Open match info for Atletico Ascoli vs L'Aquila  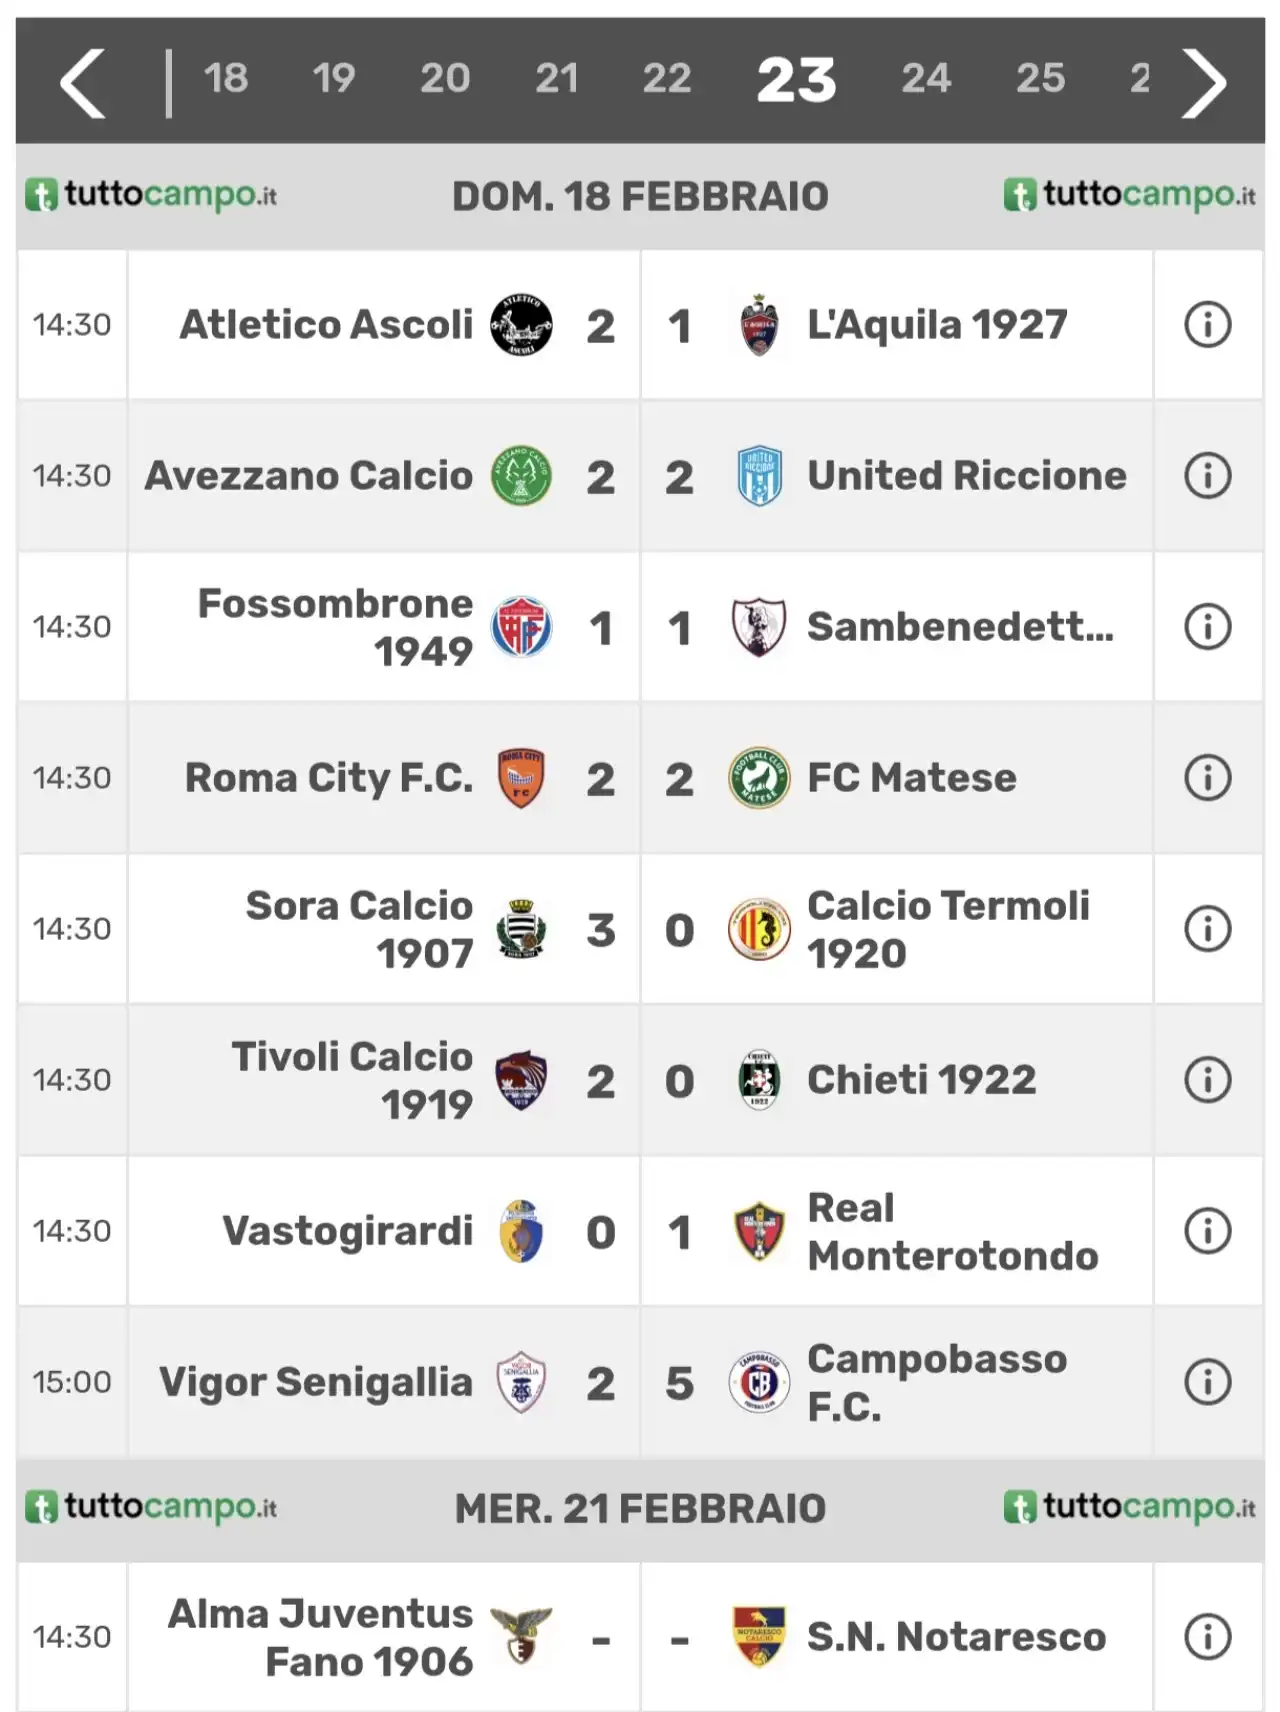click(x=1207, y=325)
